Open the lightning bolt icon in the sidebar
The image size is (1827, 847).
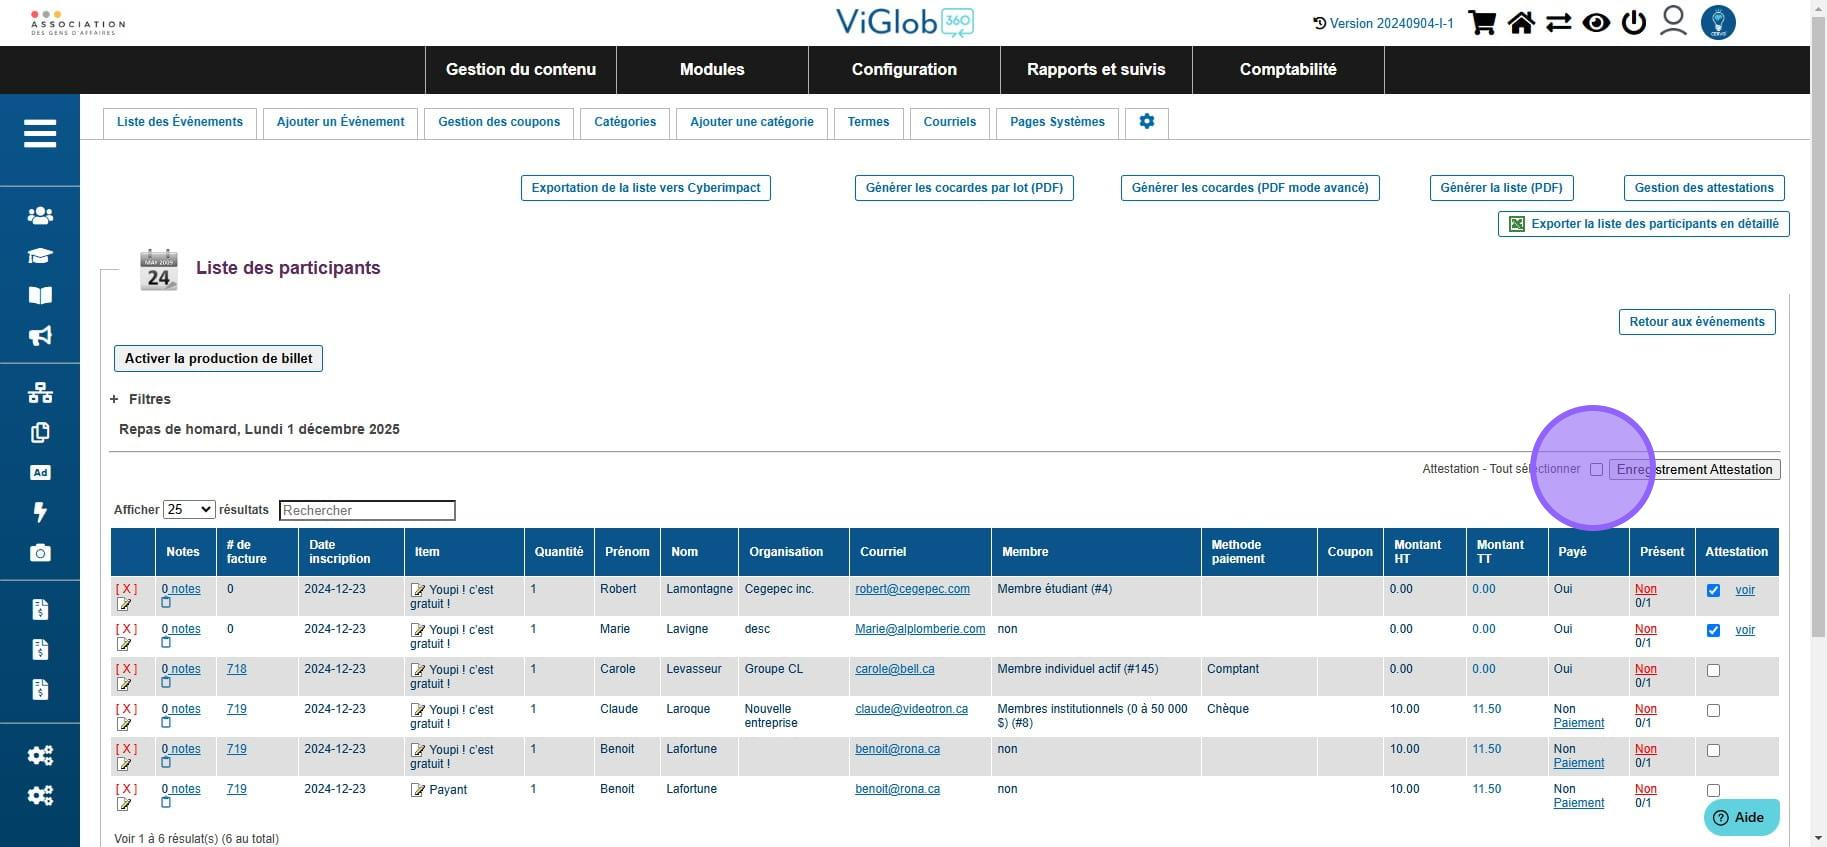click(40, 512)
